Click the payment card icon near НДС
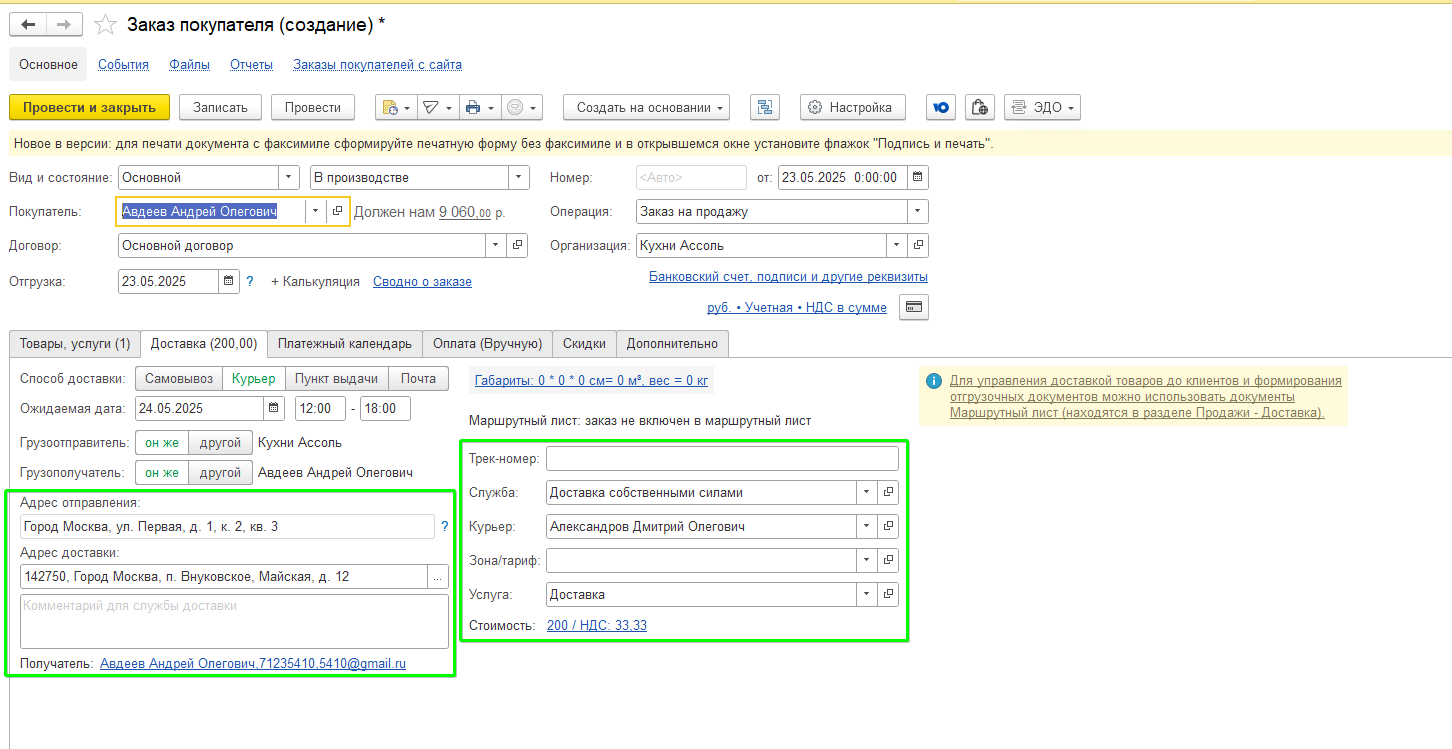The width and height of the screenshot is (1452, 749). (x=914, y=307)
